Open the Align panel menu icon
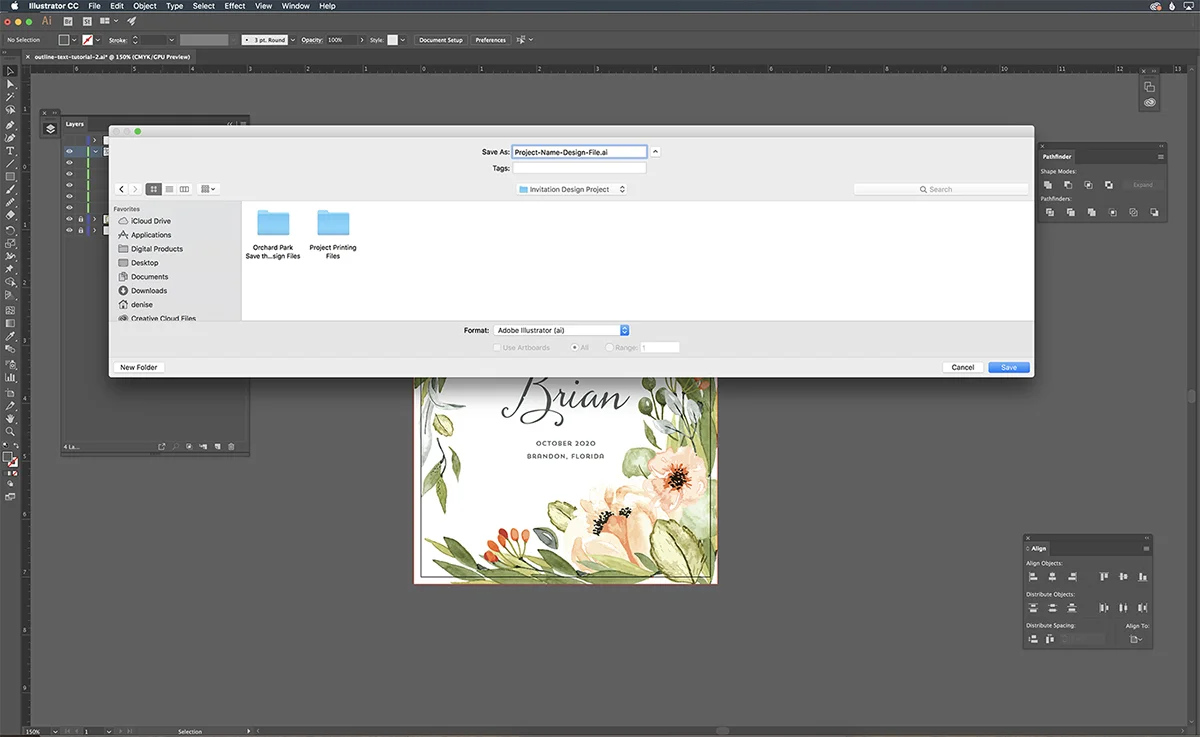 1144,548
